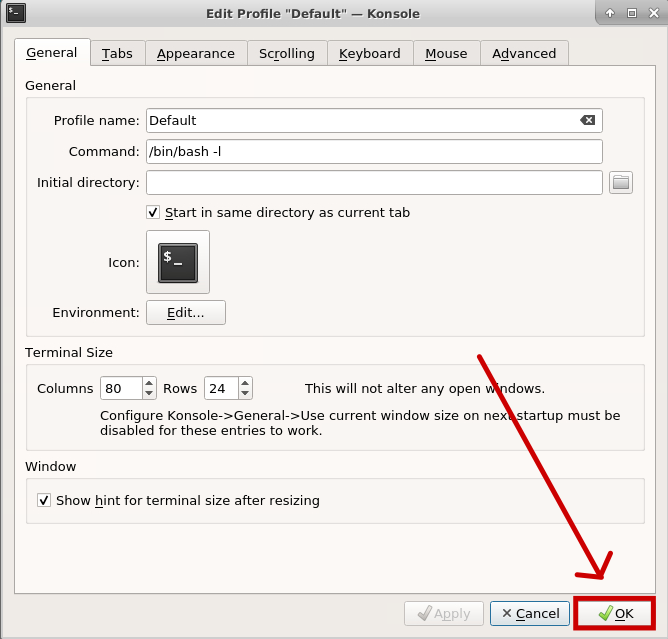668x639 pixels.
Task: Open the Scrolling tab
Action: coord(286,53)
